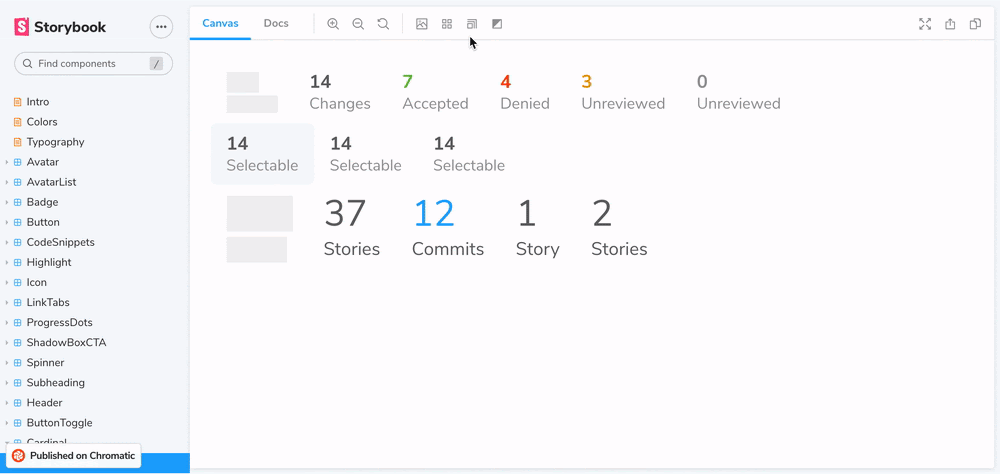Screen dimensions: 1000x474
Task: Open the Storybook ellipsis menu button
Action: coord(161,27)
